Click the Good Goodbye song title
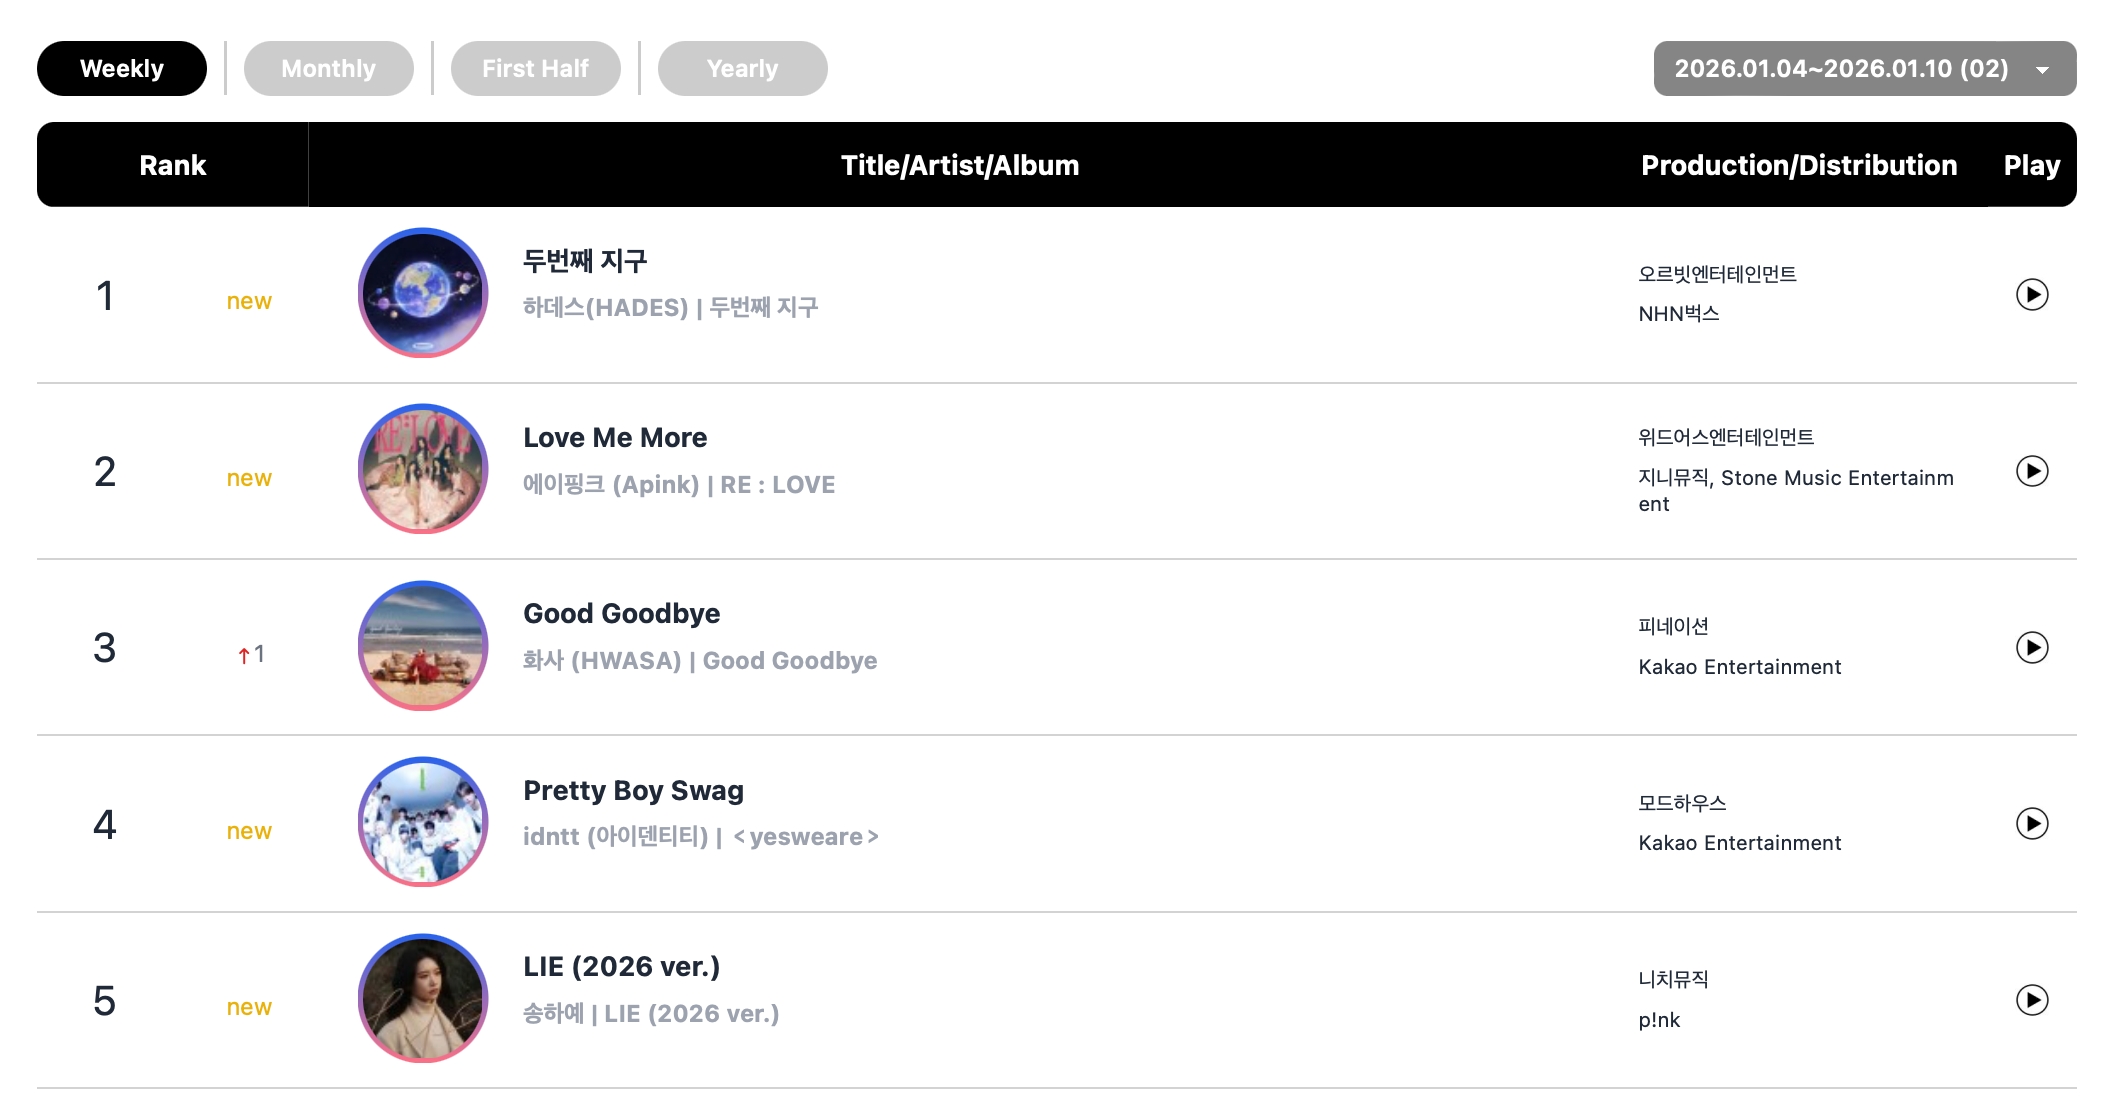The height and width of the screenshot is (1106, 2117). 621,614
